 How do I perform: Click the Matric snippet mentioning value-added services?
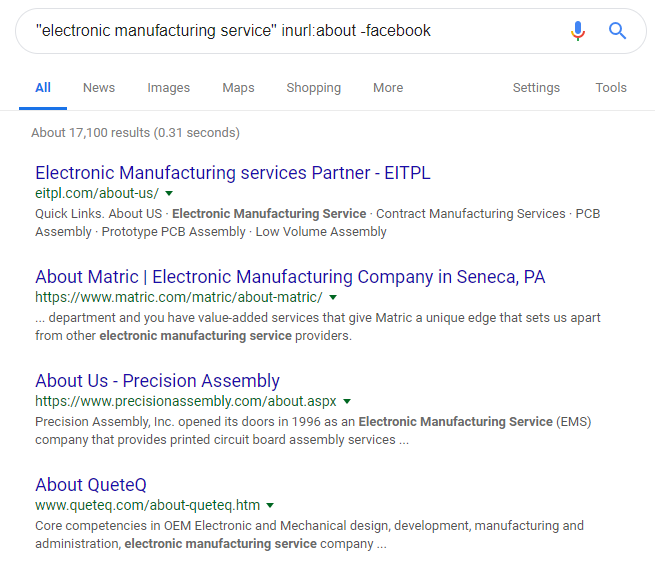(317, 327)
